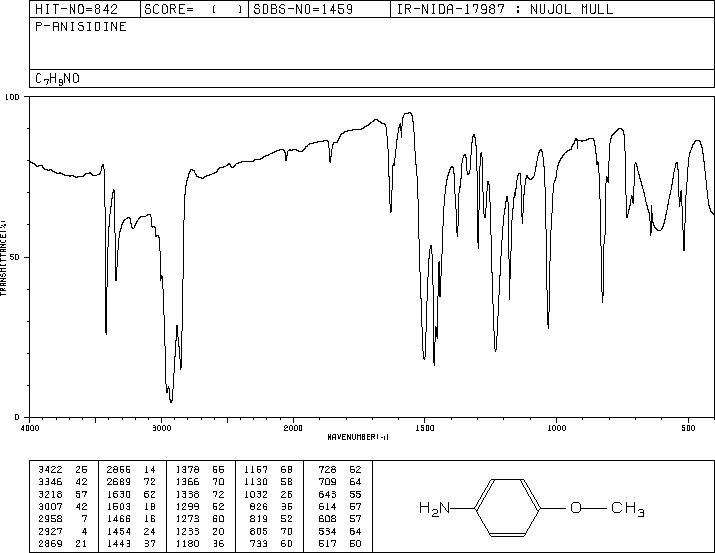Click transmittance value 18 beside 1603
Image resolution: width=715 pixels, height=553 pixels.
tap(150, 506)
